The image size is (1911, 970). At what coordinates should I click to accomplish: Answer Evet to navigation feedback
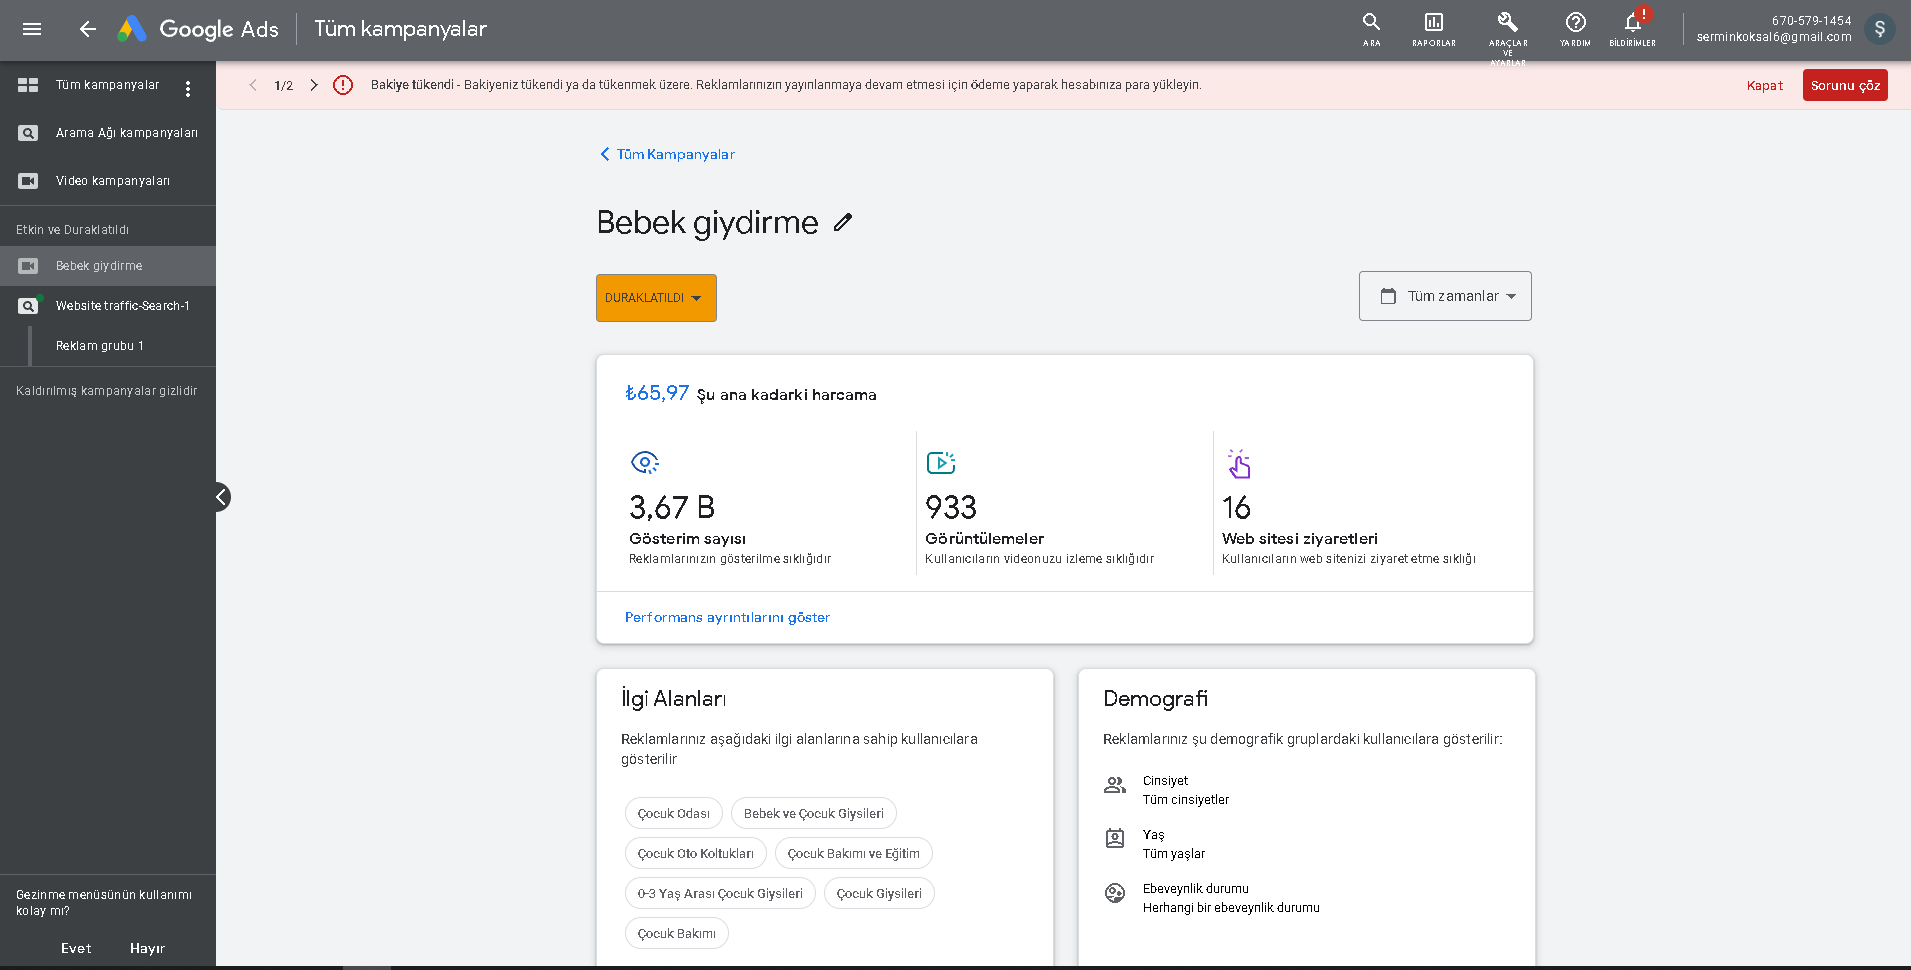[76, 948]
